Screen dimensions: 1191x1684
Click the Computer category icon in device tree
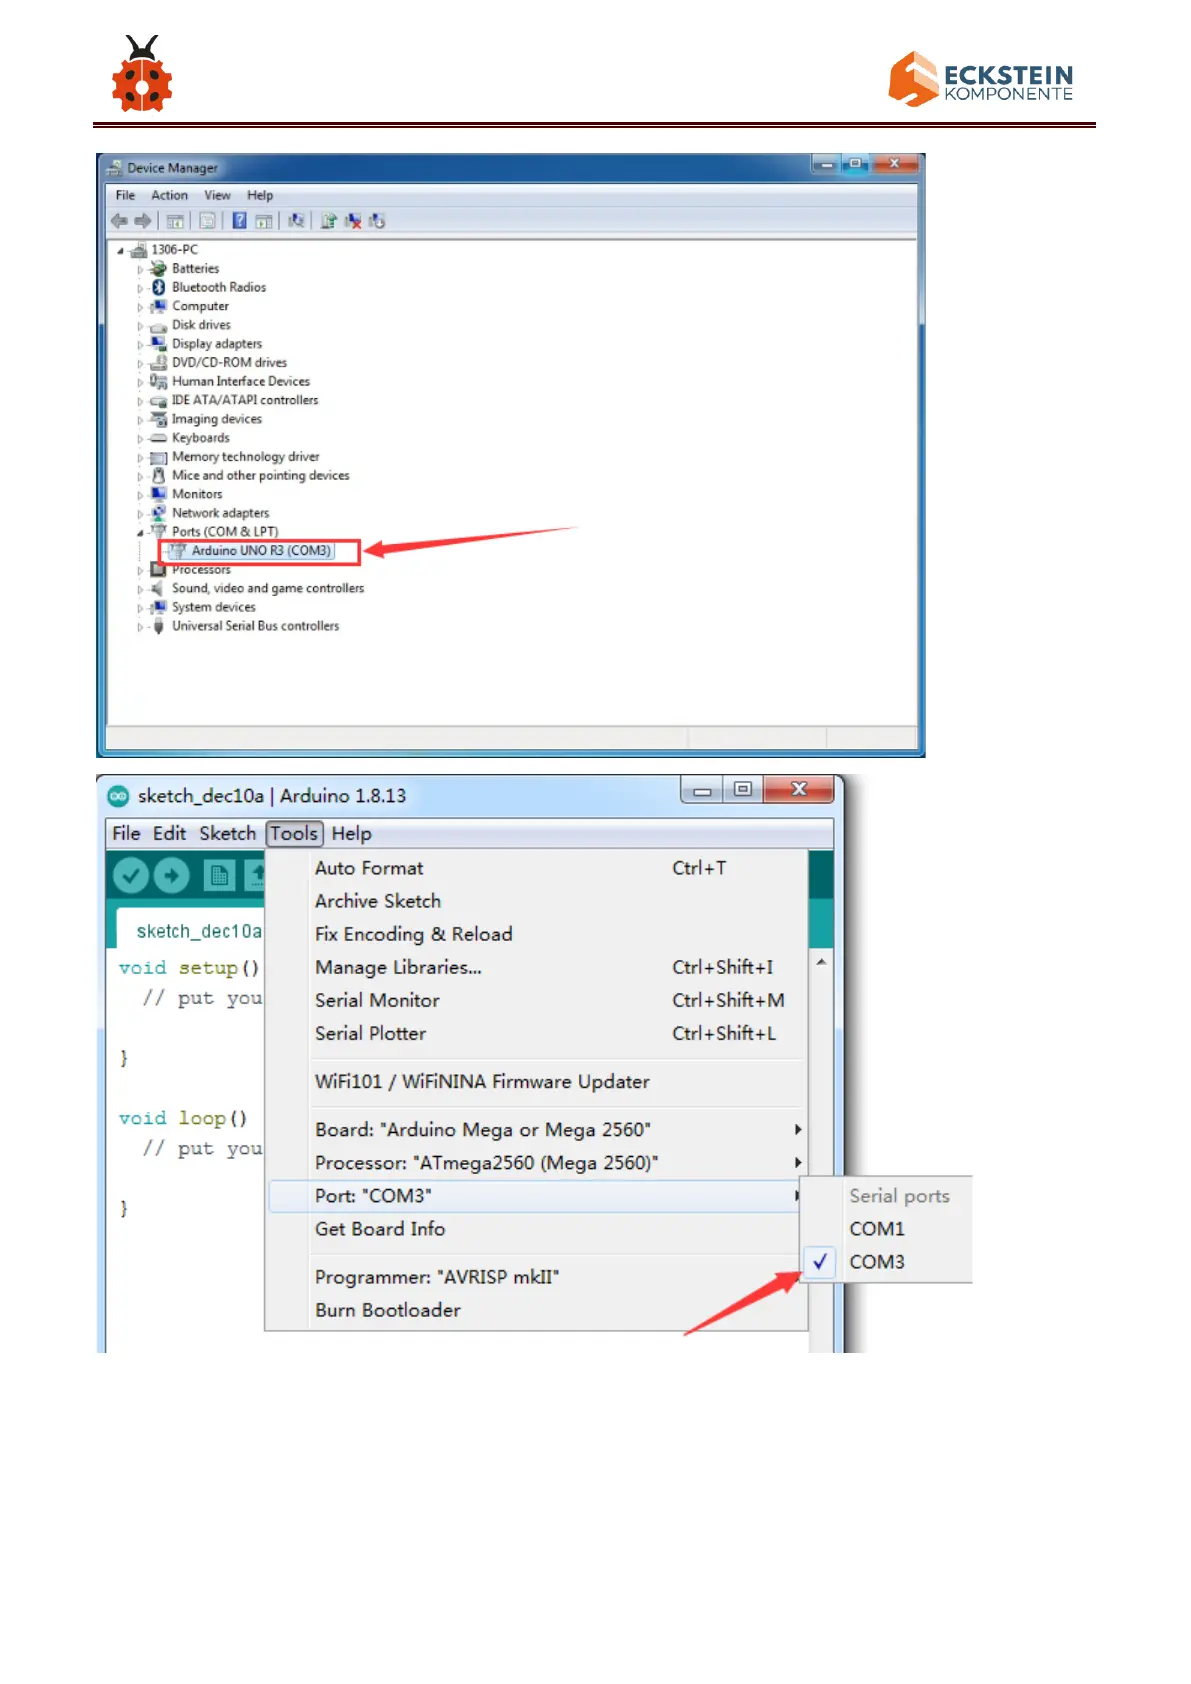[158, 306]
